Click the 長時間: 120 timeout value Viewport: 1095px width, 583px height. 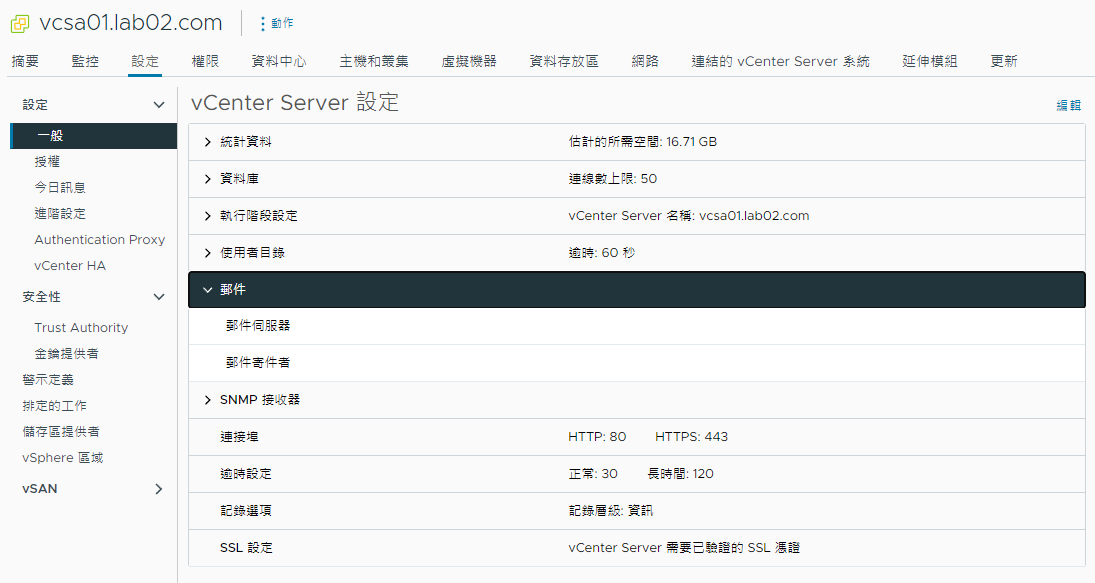pyautogui.click(x=680, y=474)
